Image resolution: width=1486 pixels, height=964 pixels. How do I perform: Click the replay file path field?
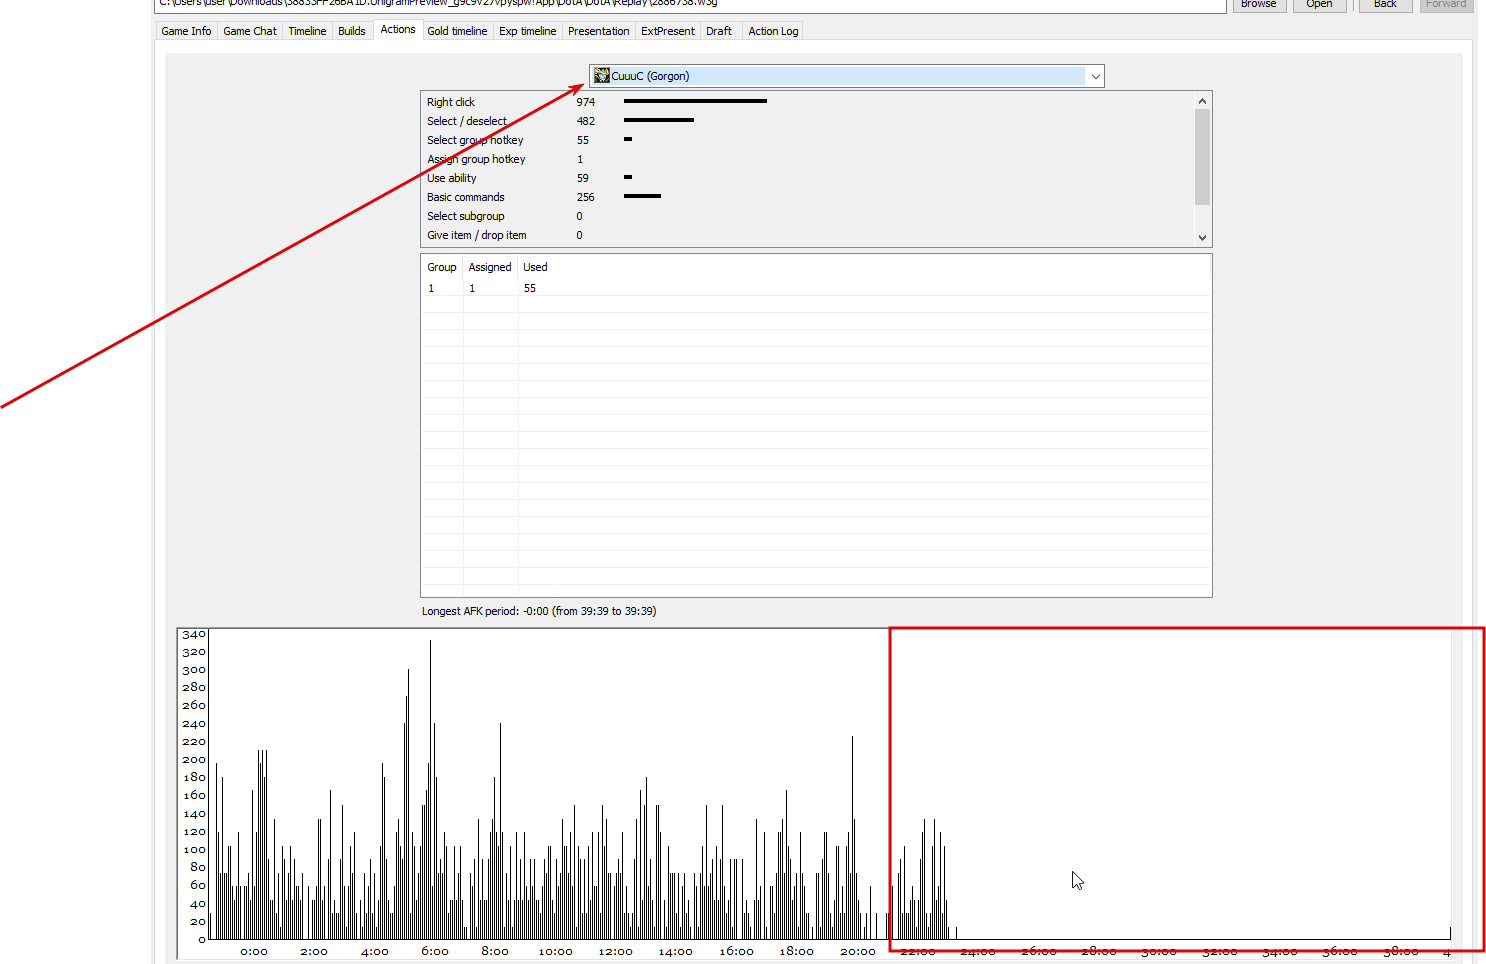coord(690,4)
